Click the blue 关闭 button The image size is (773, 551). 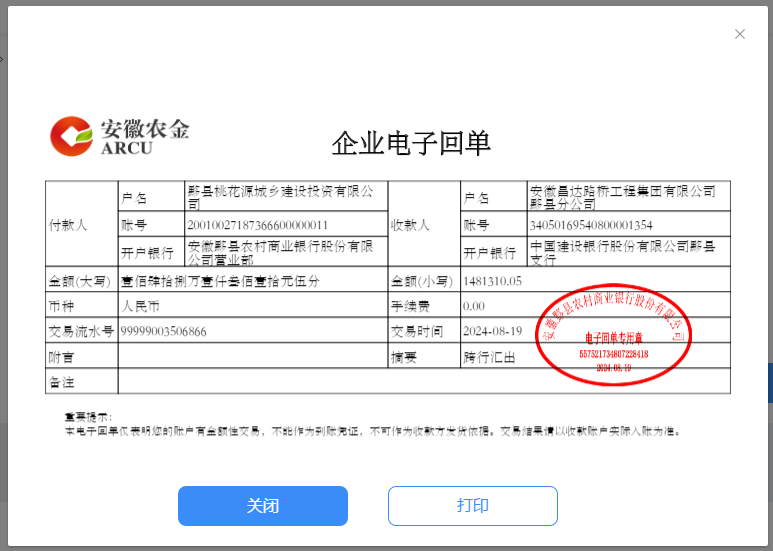coord(263,506)
